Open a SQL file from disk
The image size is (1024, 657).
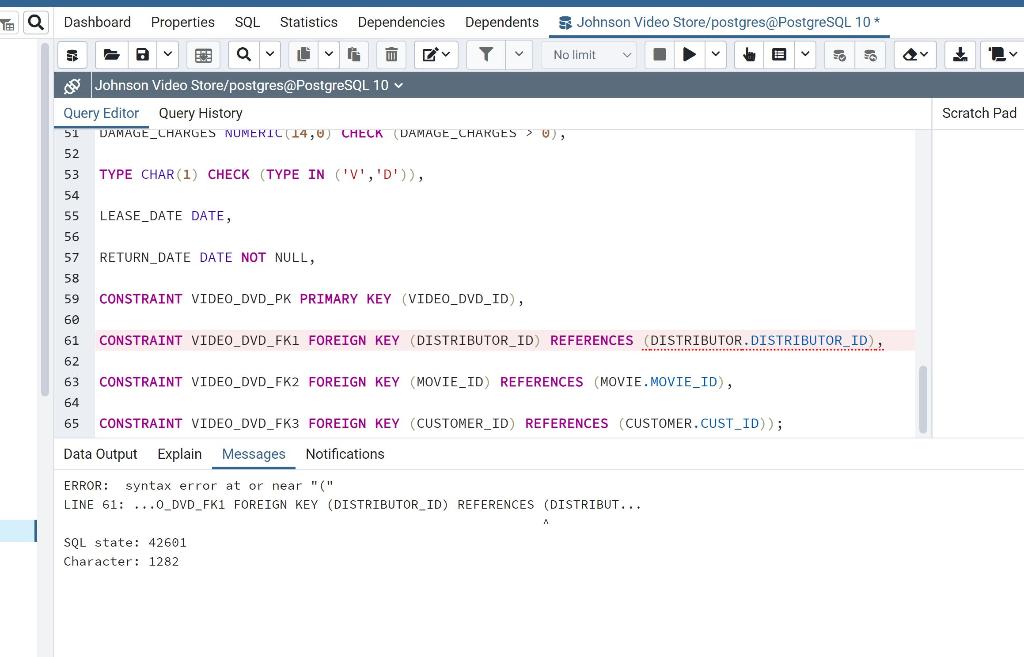[111, 55]
